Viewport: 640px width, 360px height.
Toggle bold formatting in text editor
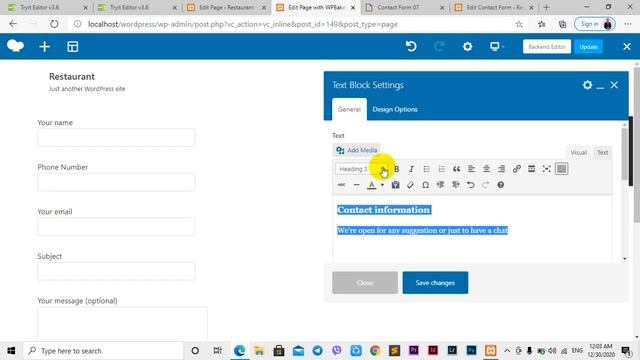pos(396,169)
